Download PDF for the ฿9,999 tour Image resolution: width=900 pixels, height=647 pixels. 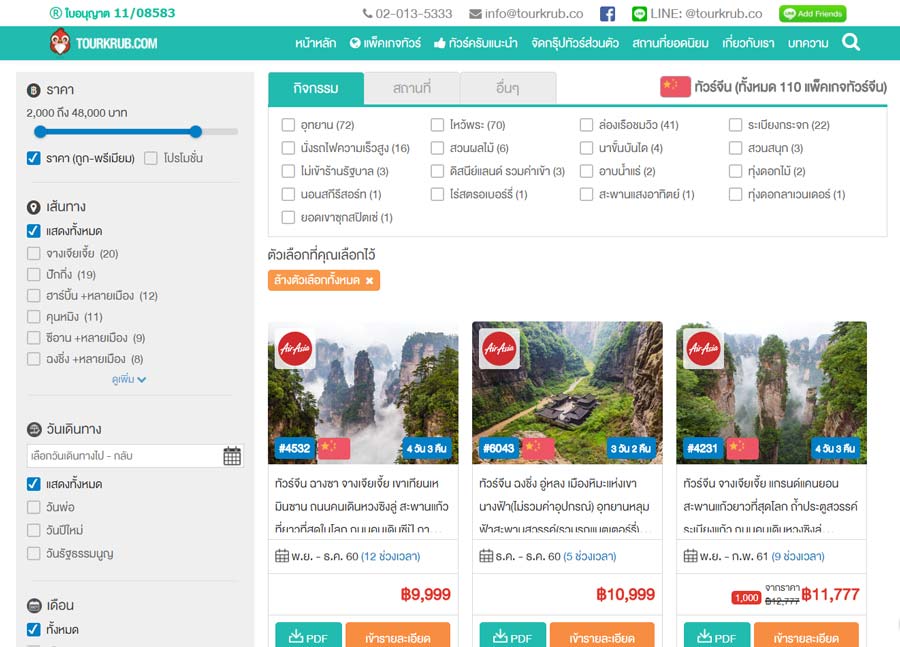pyautogui.click(x=309, y=637)
